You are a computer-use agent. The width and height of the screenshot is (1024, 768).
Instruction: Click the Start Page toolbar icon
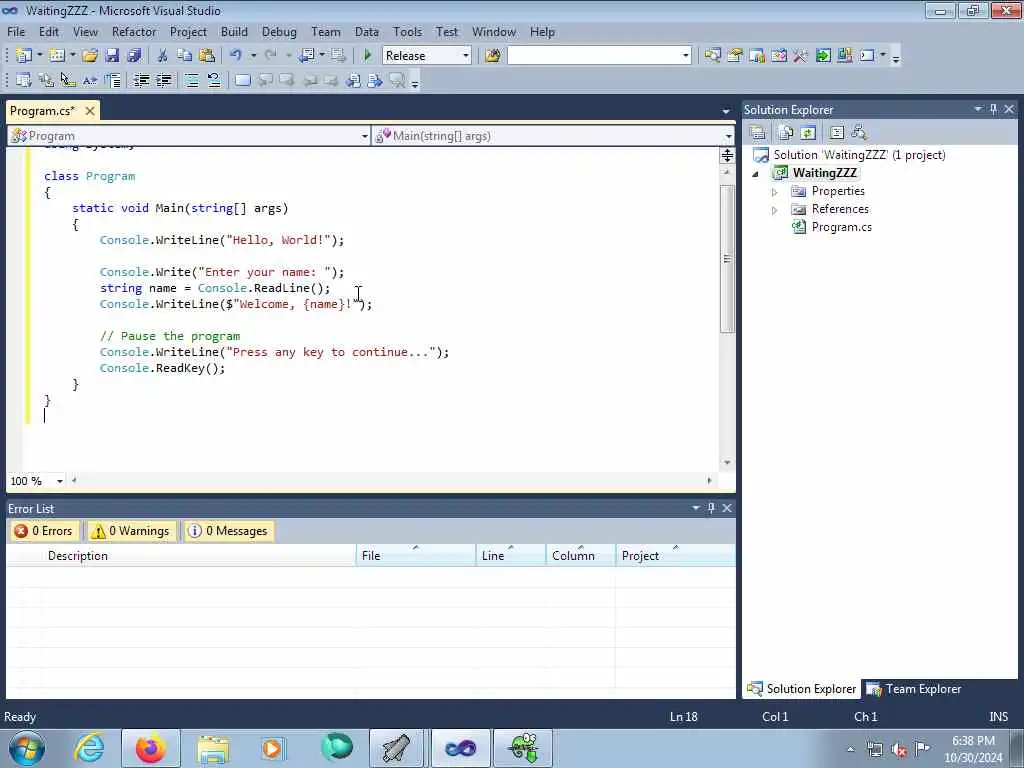point(823,56)
